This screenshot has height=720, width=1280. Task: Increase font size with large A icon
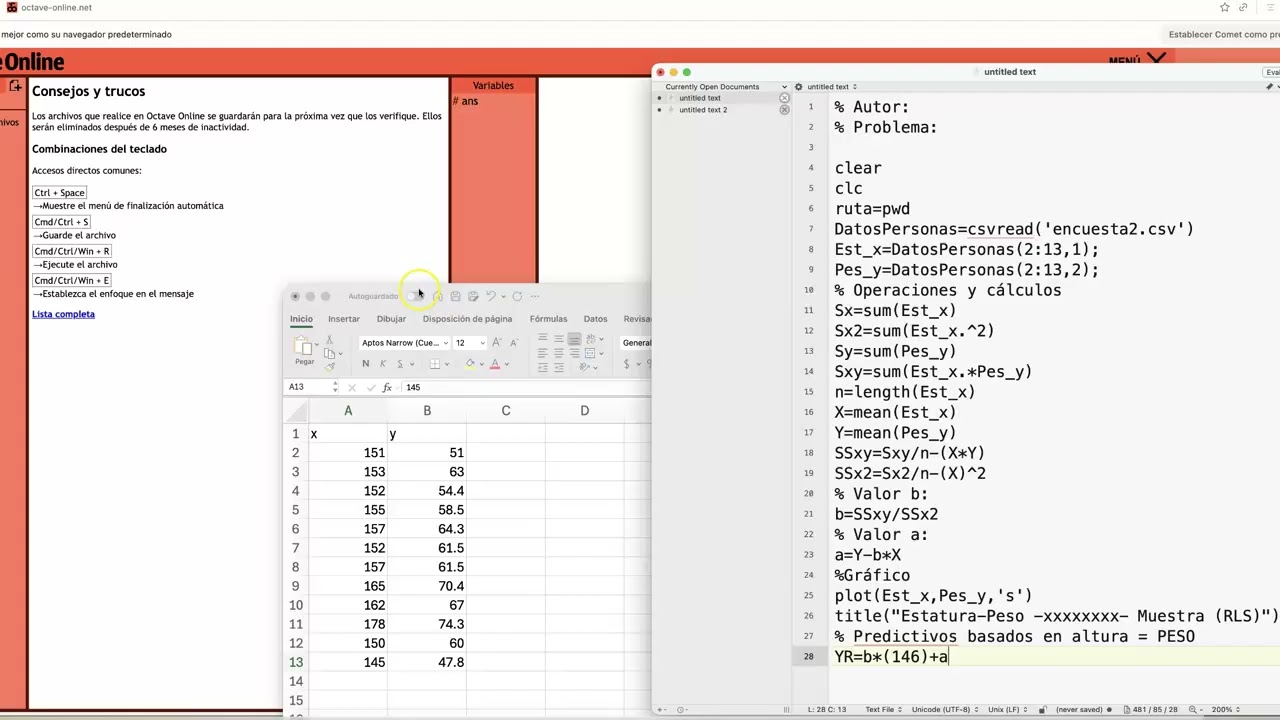click(x=497, y=343)
